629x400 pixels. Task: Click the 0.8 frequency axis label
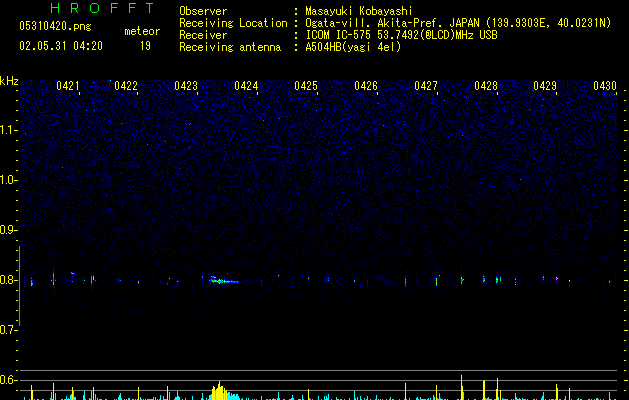pyautogui.click(x=8, y=280)
